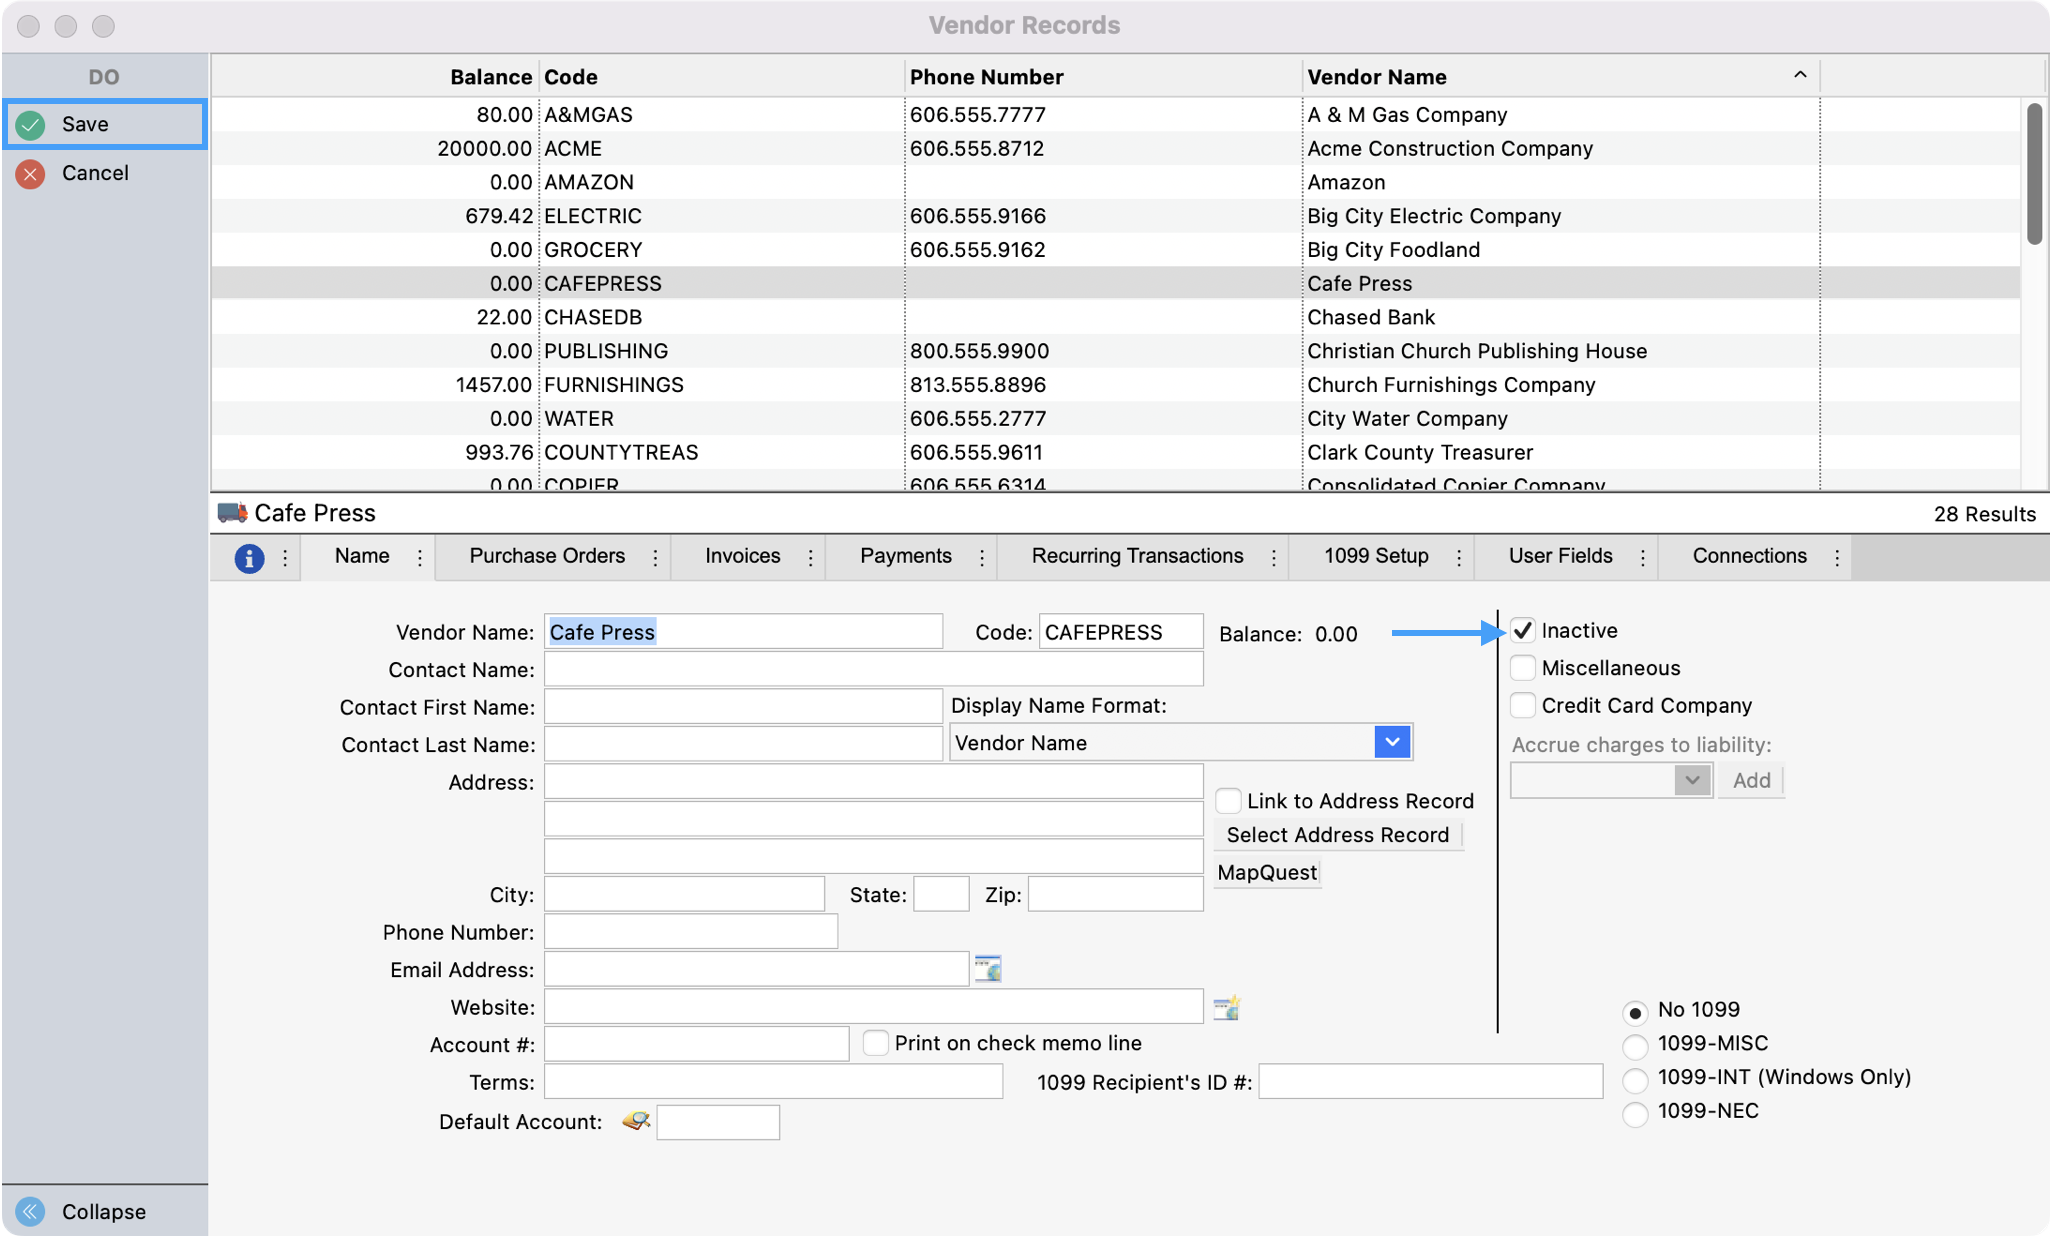Image resolution: width=2050 pixels, height=1236 pixels.
Task: Click the vendor truck icon by Cafe Press
Action: tap(232, 513)
